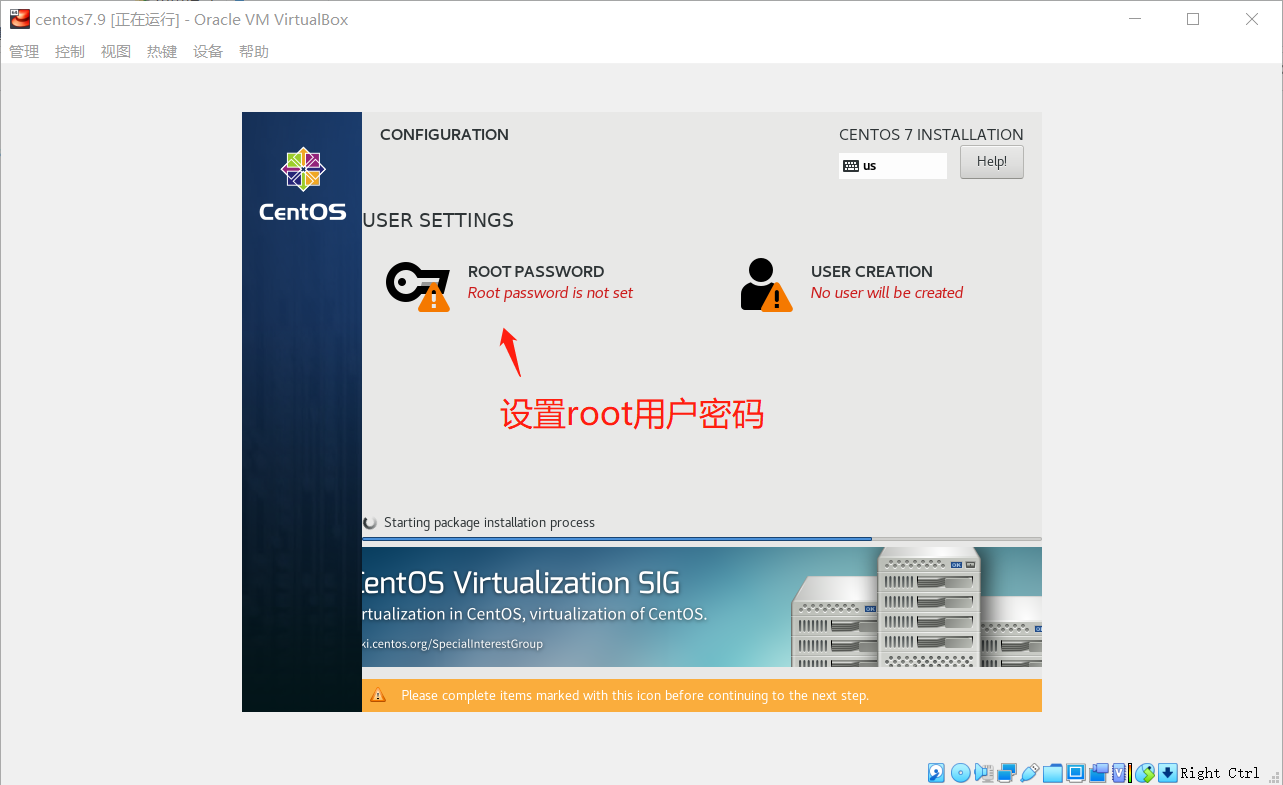Click the USER CREATION label
The height and width of the screenshot is (785, 1283).
[872, 272]
